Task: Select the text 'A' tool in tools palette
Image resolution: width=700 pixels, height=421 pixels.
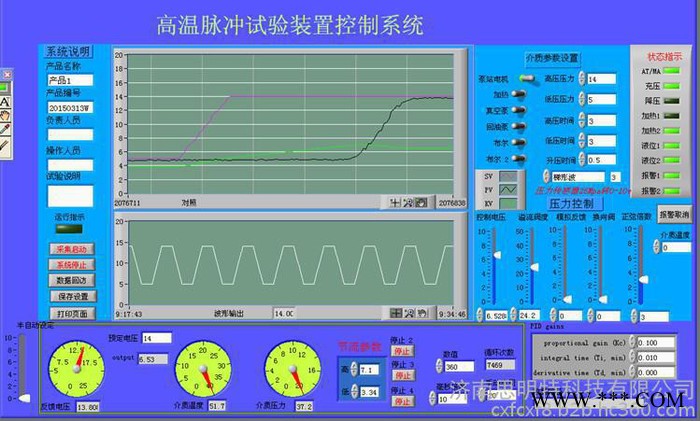Action: coord(5,102)
